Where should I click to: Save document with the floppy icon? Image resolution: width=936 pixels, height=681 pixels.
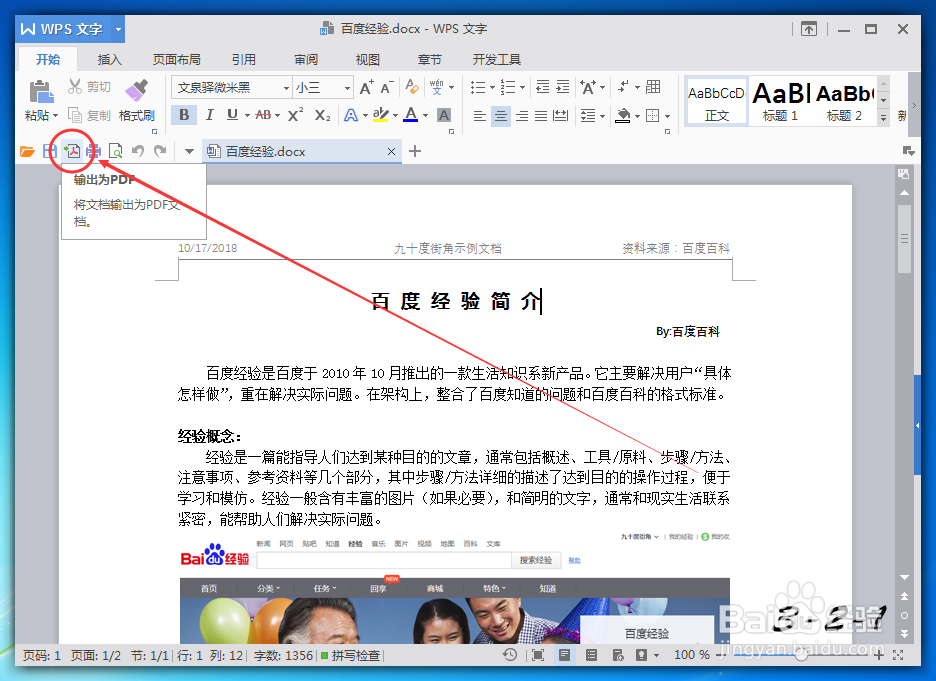pos(50,152)
